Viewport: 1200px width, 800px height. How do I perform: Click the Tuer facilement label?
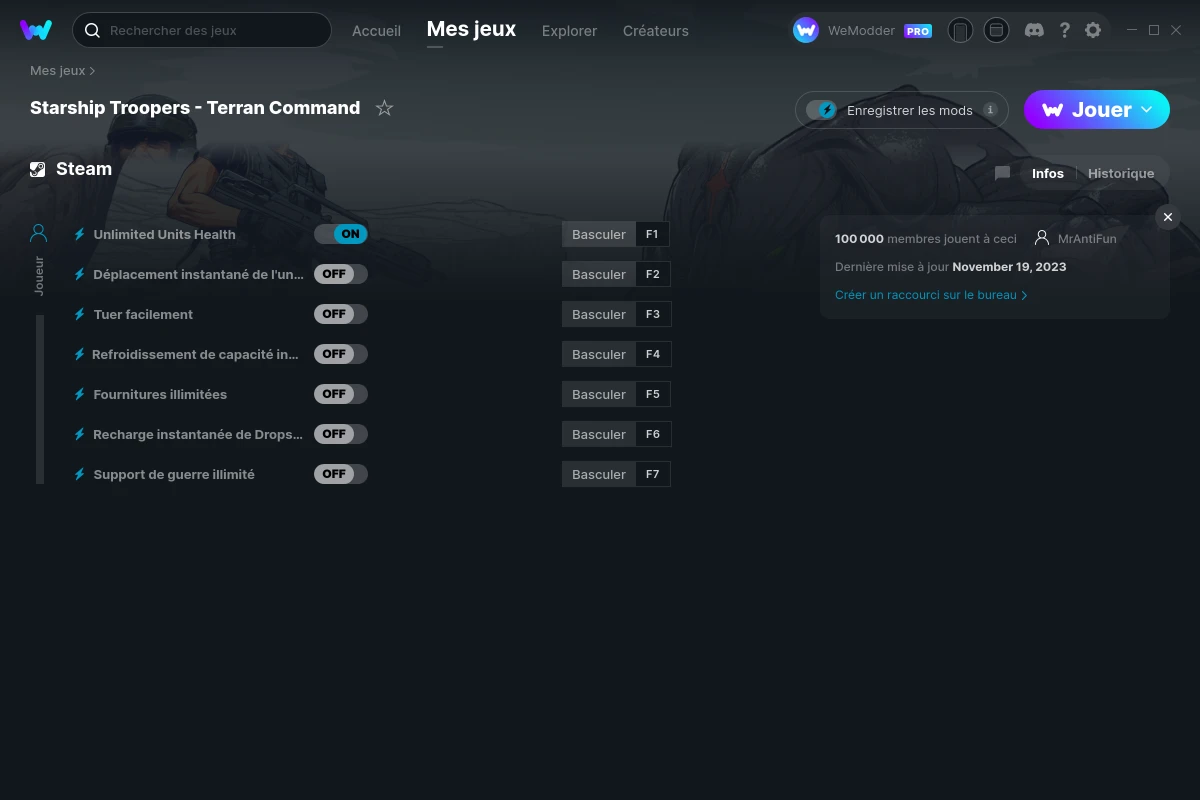point(143,314)
